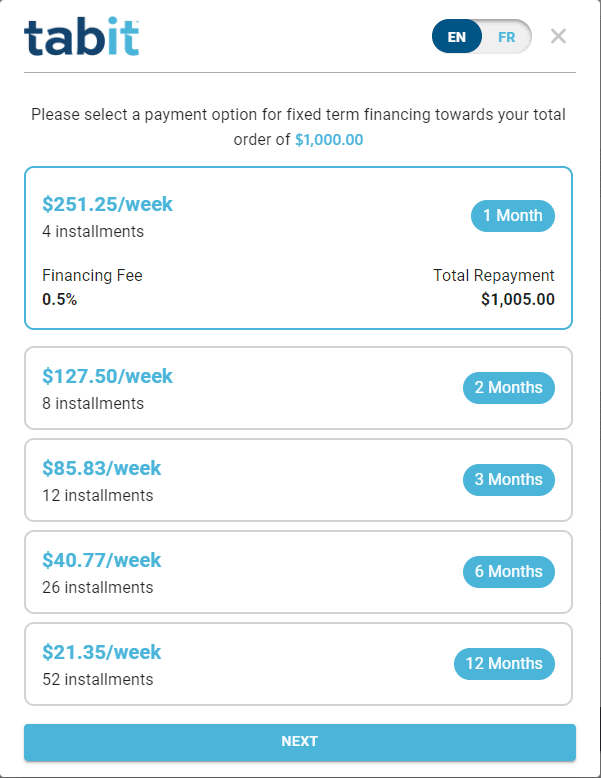Click the 12 Months badge

[x=503, y=664]
